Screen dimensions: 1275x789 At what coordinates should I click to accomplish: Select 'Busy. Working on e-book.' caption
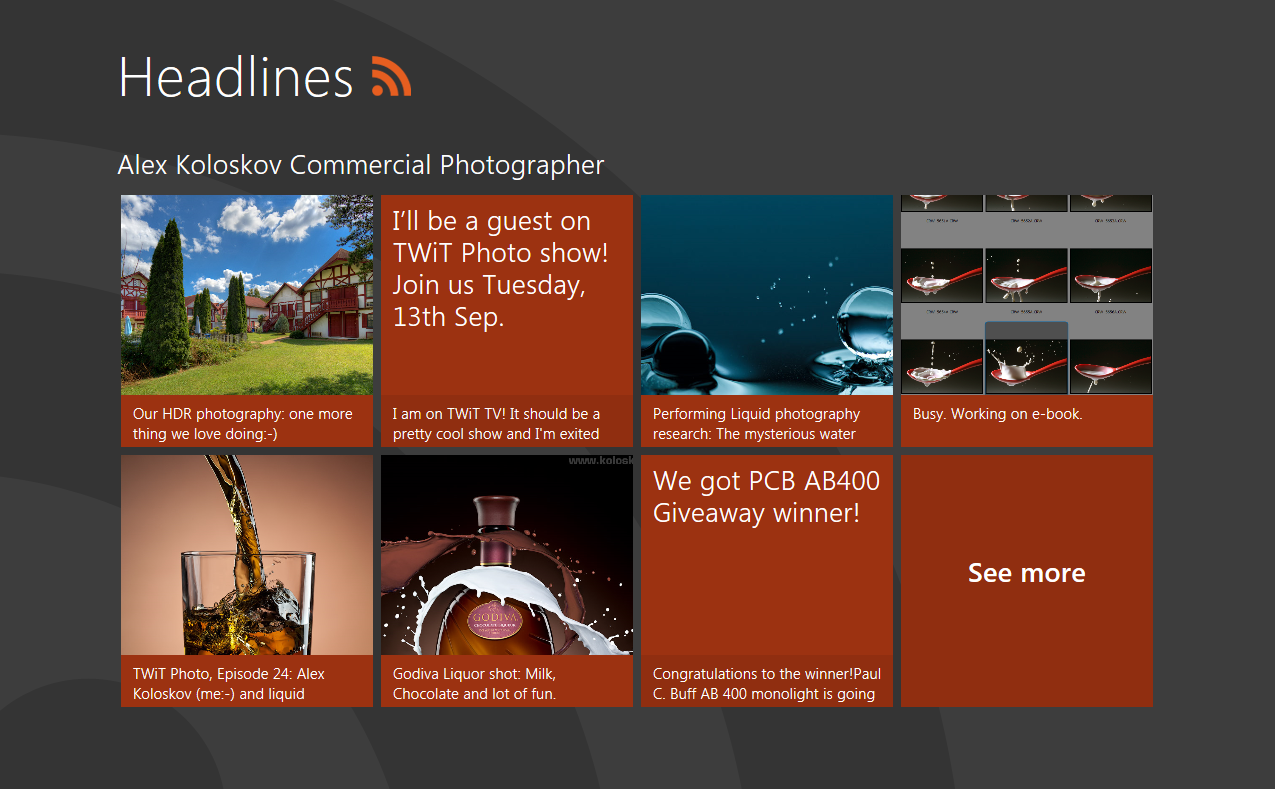(x=1027, y=421)
